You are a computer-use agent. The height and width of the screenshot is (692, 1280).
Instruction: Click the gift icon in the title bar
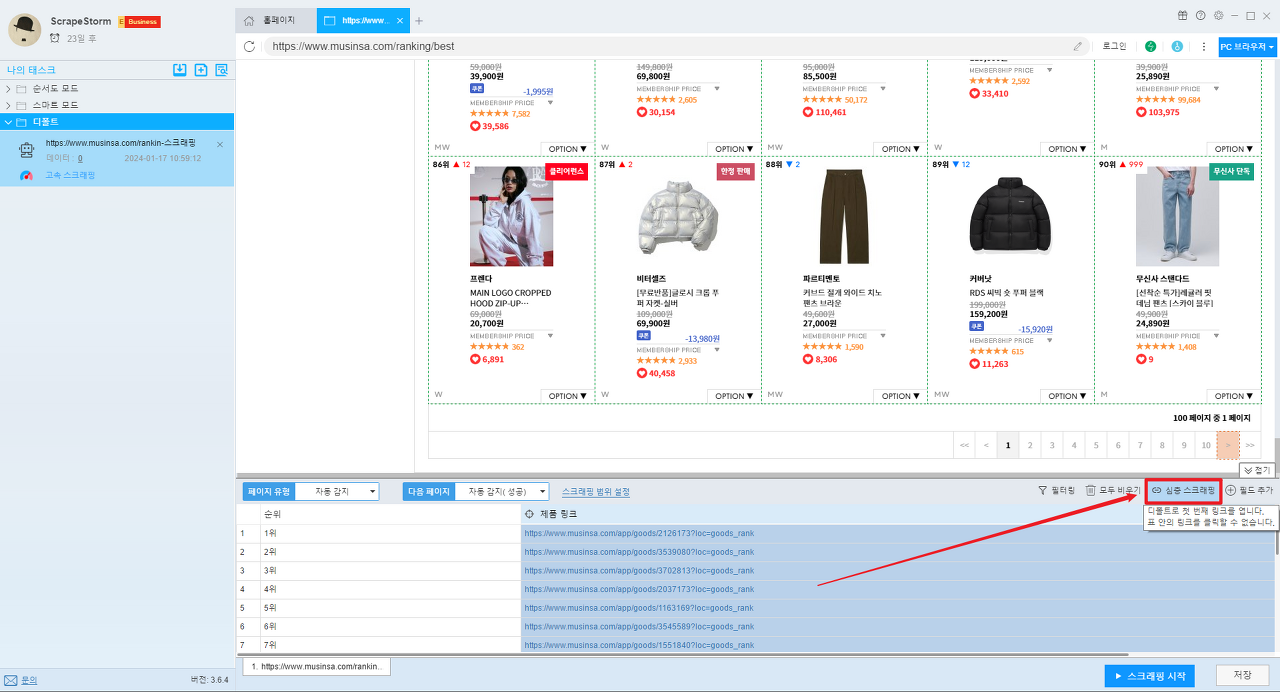click(x=1182, y=15)
